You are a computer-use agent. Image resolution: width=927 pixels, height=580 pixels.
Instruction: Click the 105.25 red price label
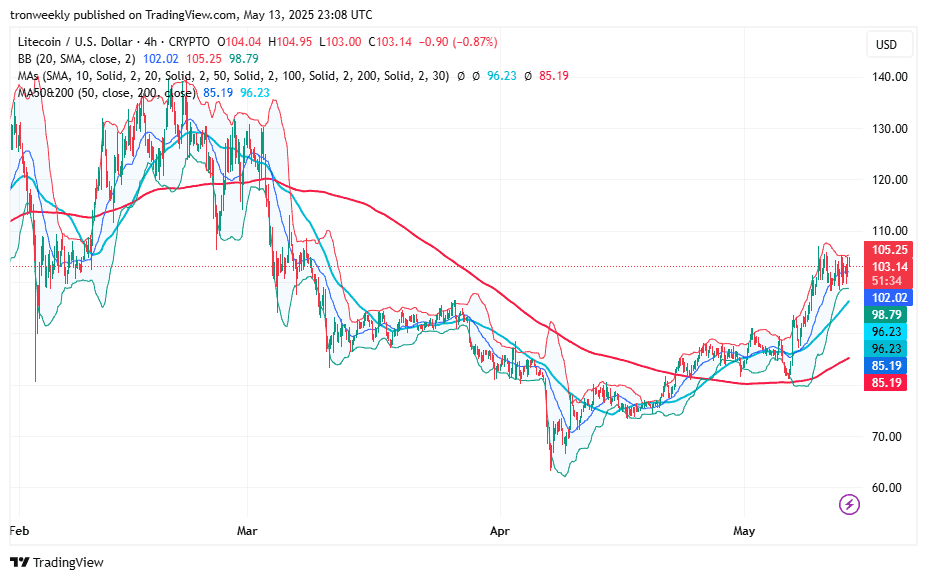[889, 250]
